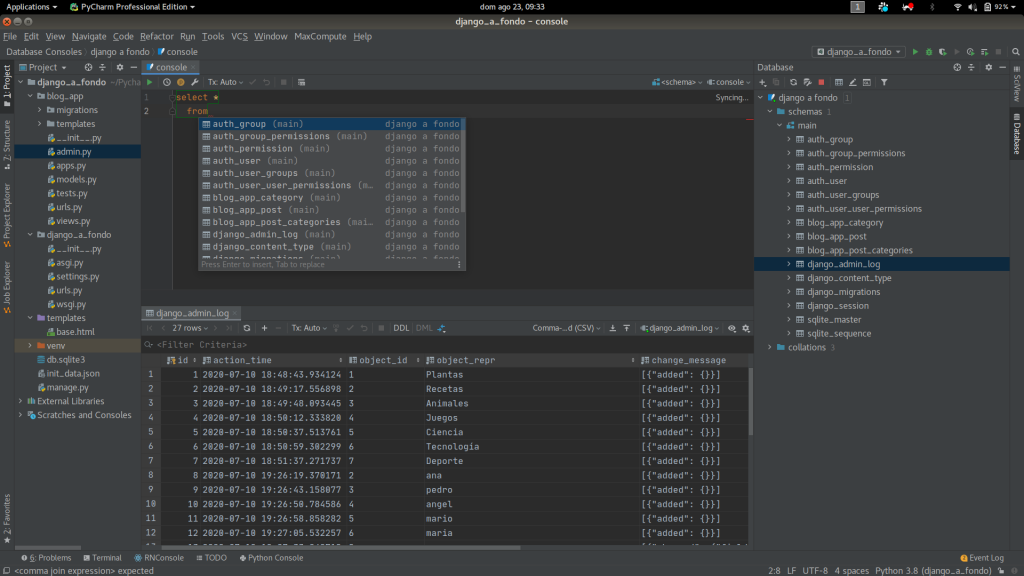Open table editor grid icon in Database toolbar
This screenshot has width=1024, height=576.
coord(839,82)
